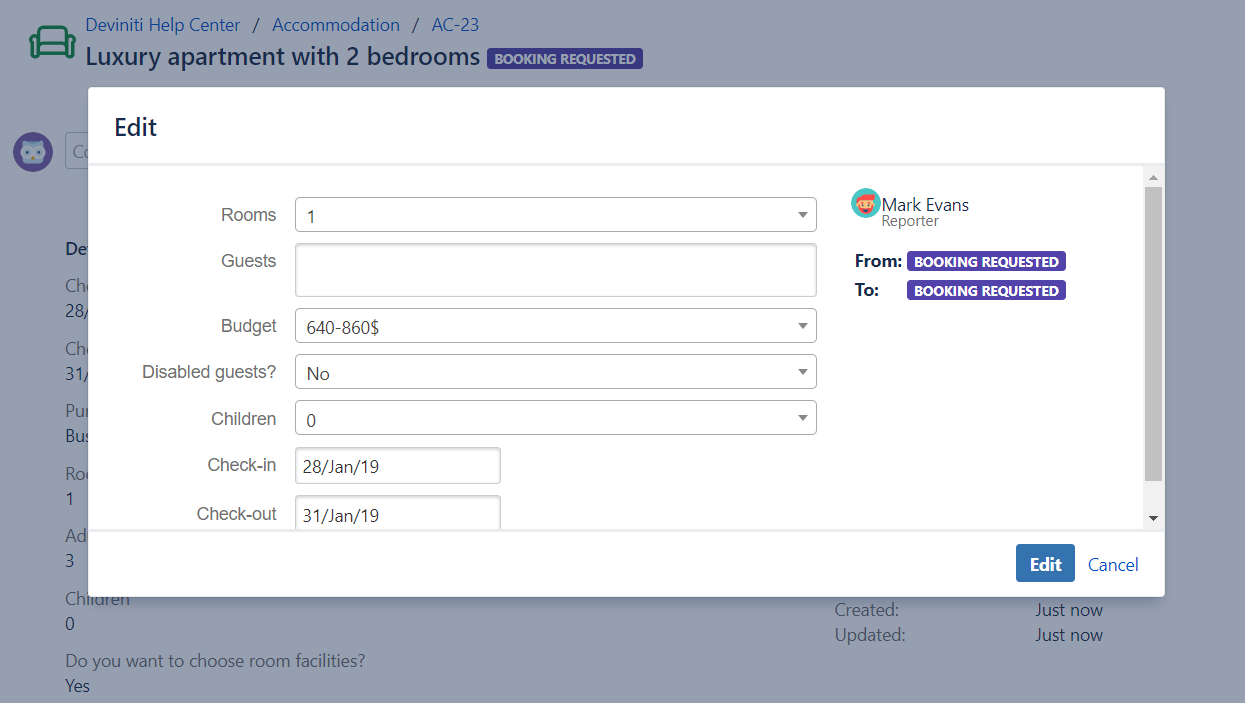Open the AC-23 breadcrumb link
Image resolution: width=1245 pixels, height=703 pixels.
coord(455,25)
